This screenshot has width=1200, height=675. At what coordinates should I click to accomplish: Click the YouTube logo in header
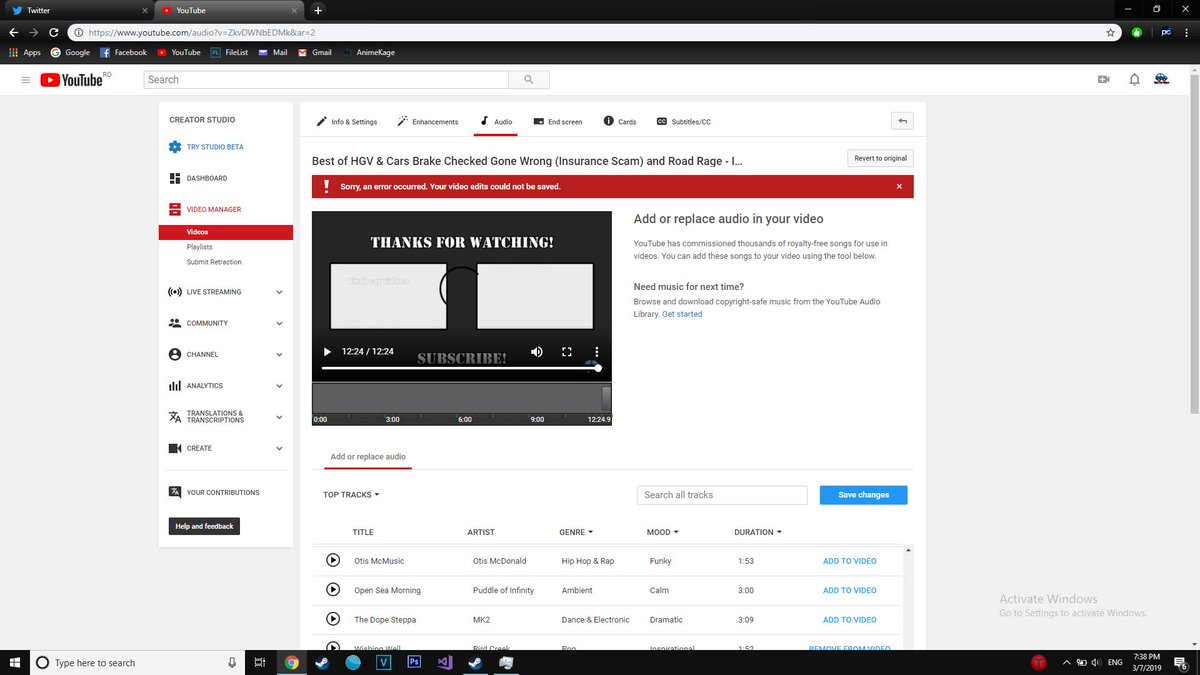tap(72, 80)
